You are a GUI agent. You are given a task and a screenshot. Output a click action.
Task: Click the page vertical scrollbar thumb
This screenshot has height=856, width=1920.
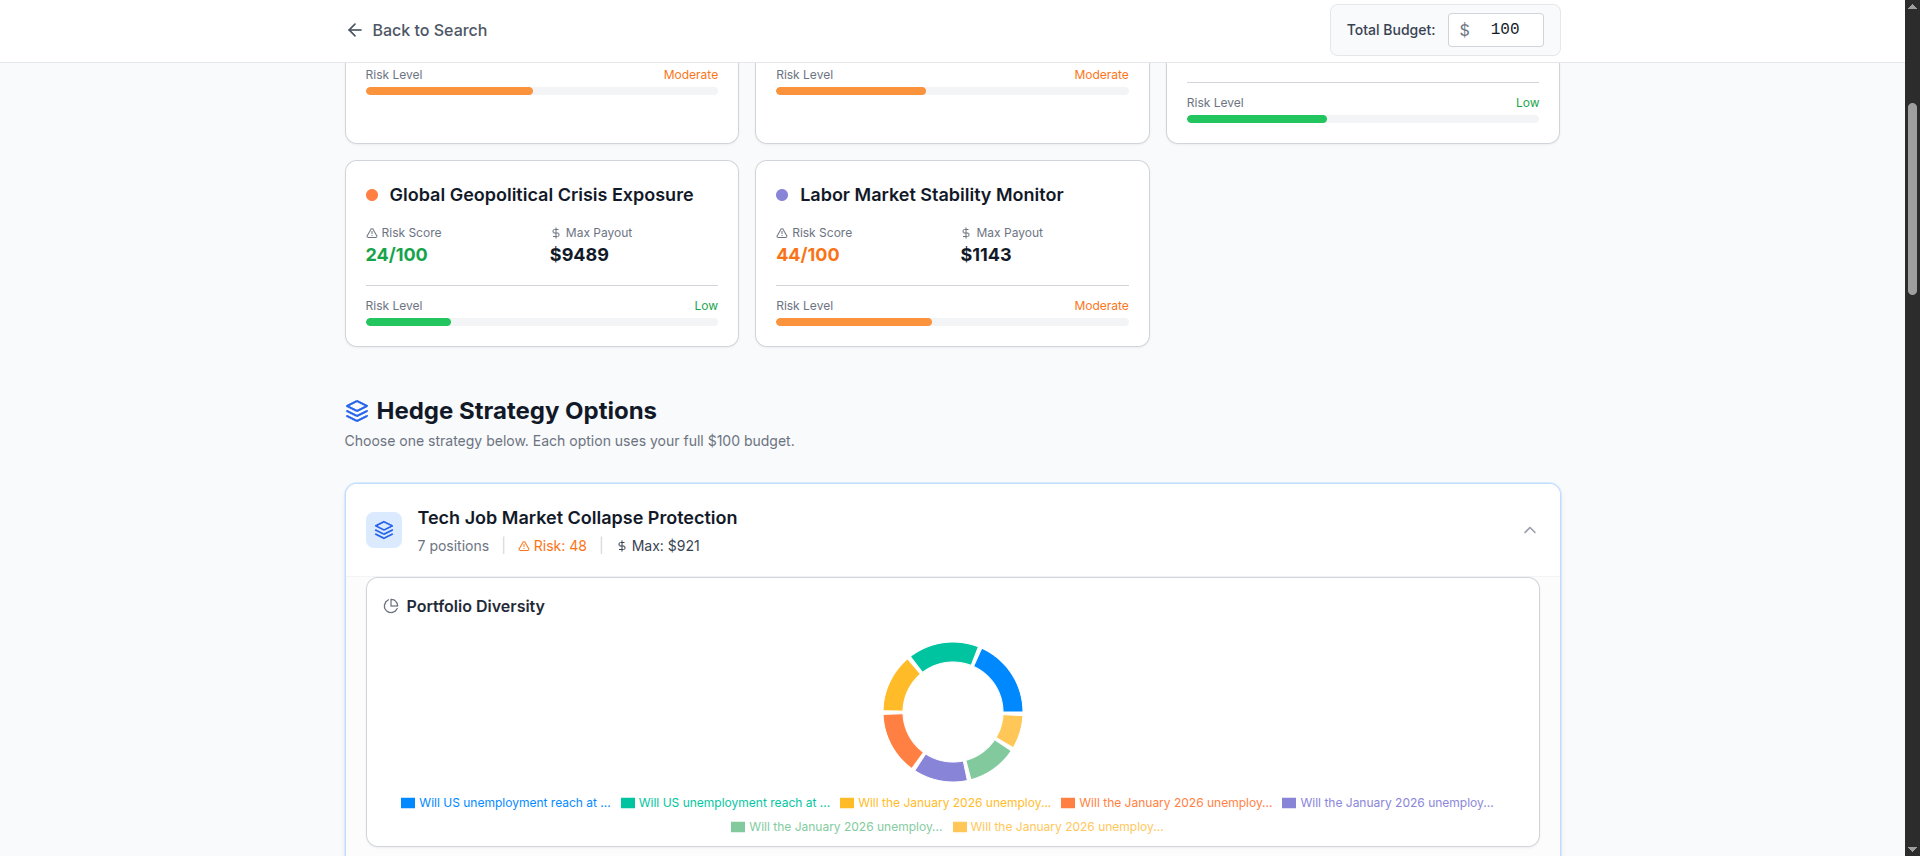click(1912, 198)
